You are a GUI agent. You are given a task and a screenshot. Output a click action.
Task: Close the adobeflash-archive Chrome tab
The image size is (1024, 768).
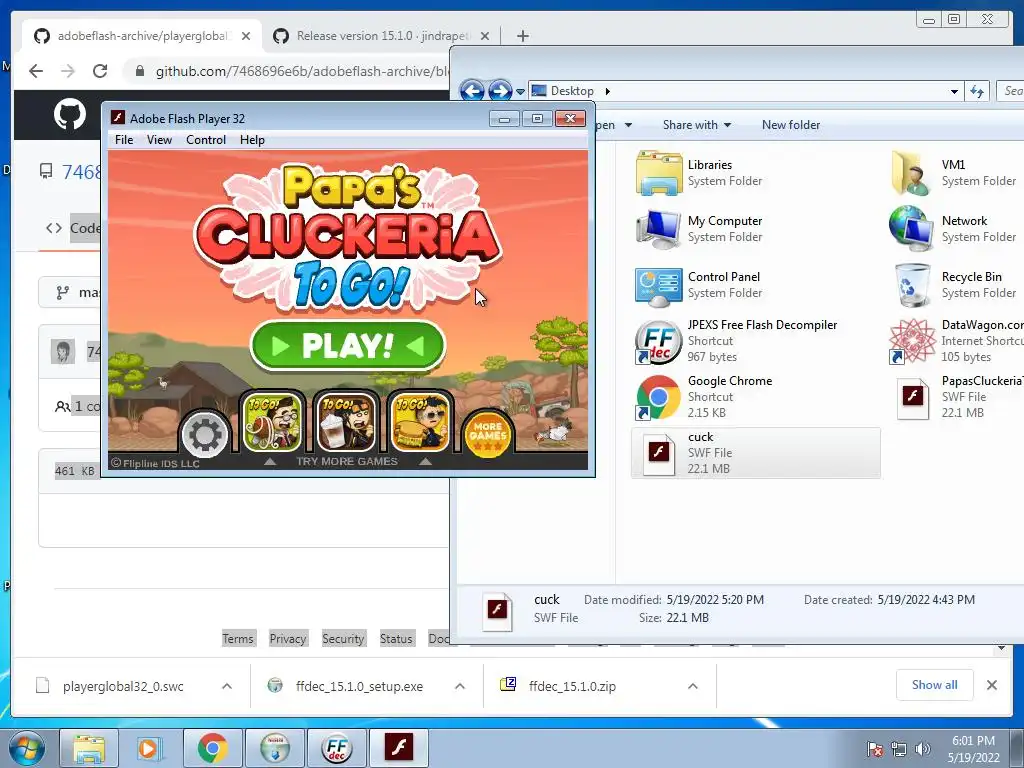point(246,36)
